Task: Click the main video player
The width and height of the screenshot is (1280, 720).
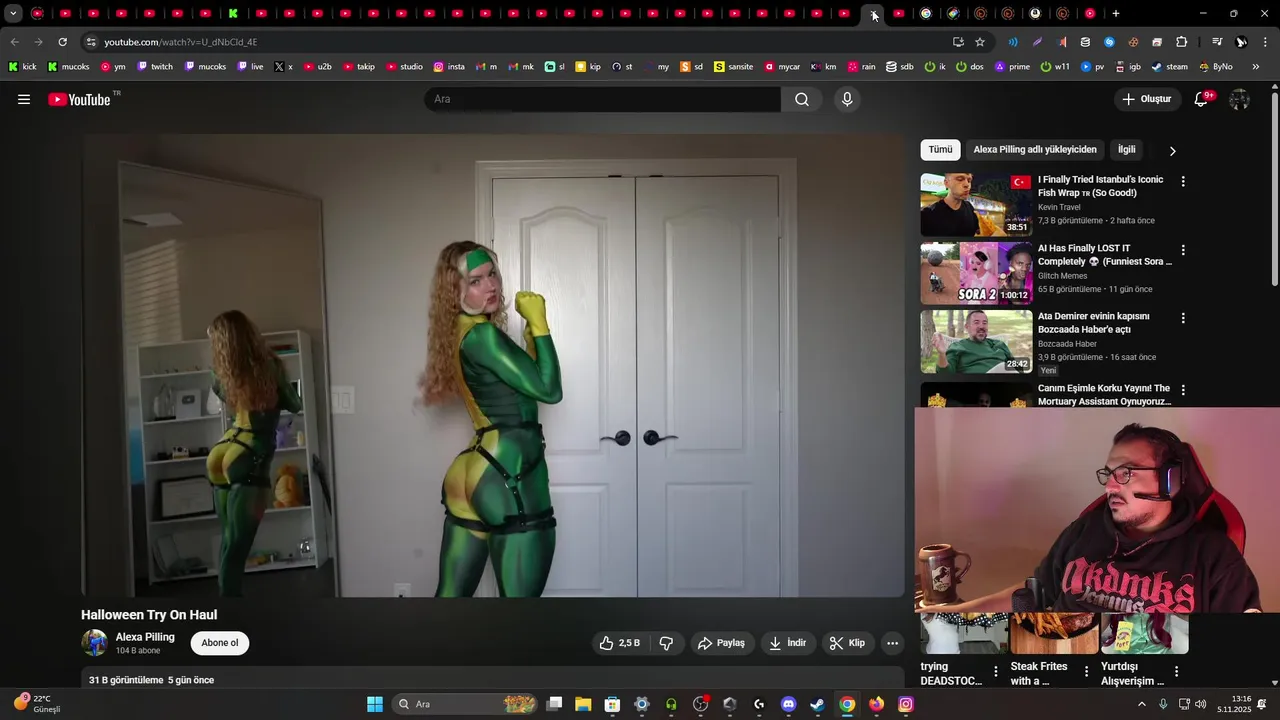Action: coord(493,365)
